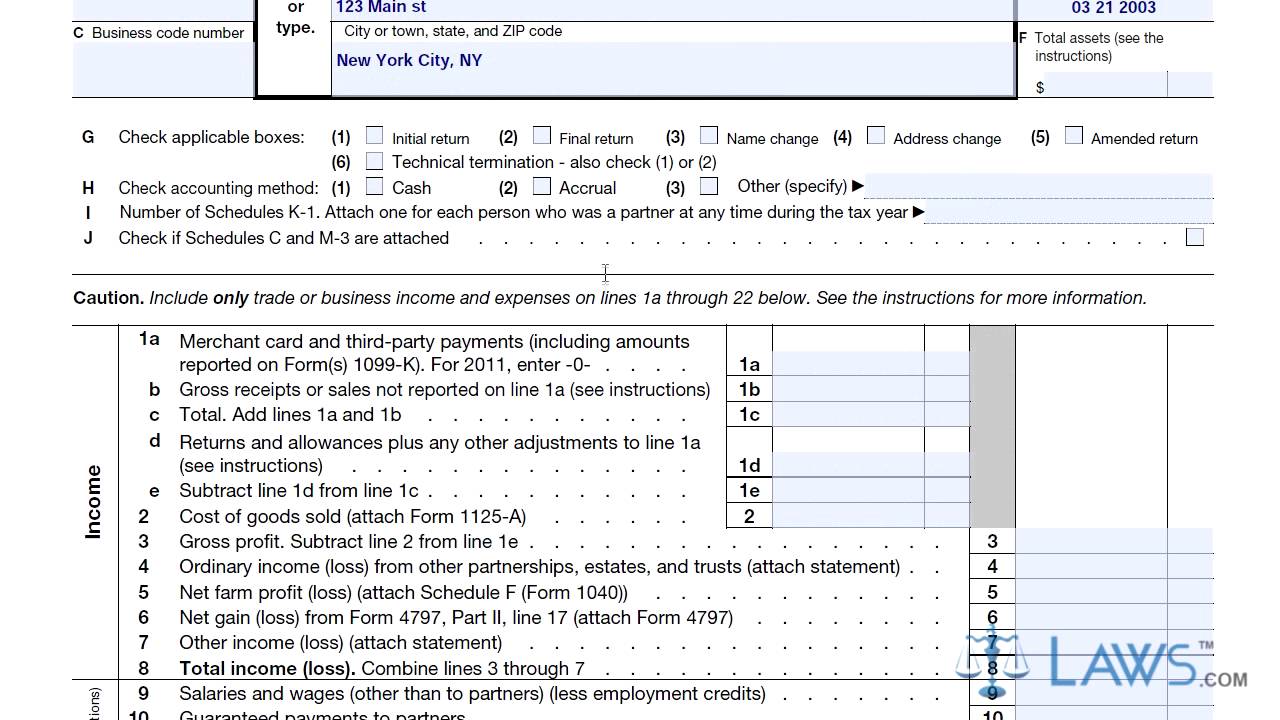Screen dimensions: 1280x720
Task: Click the line 3 gross profit field
Action: click(1091, 541)
